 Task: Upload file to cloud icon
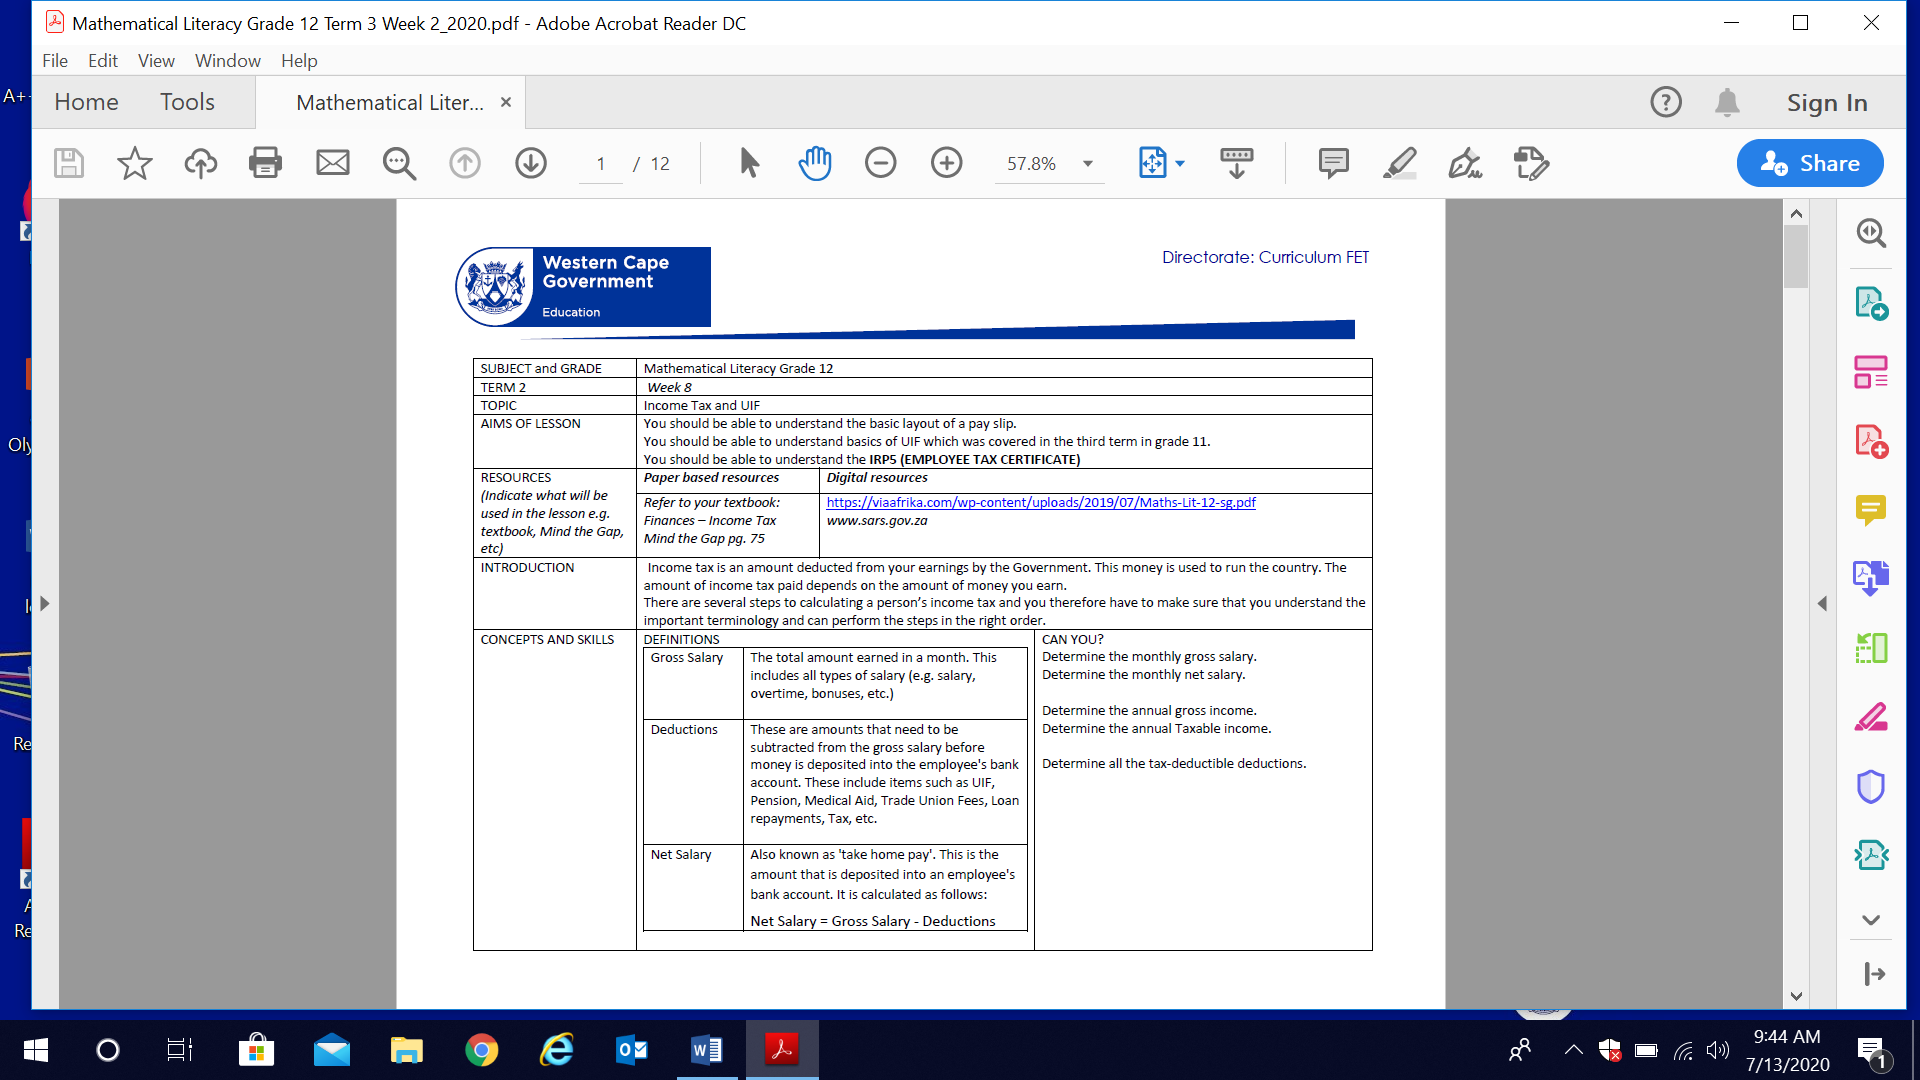click(201, 163)
